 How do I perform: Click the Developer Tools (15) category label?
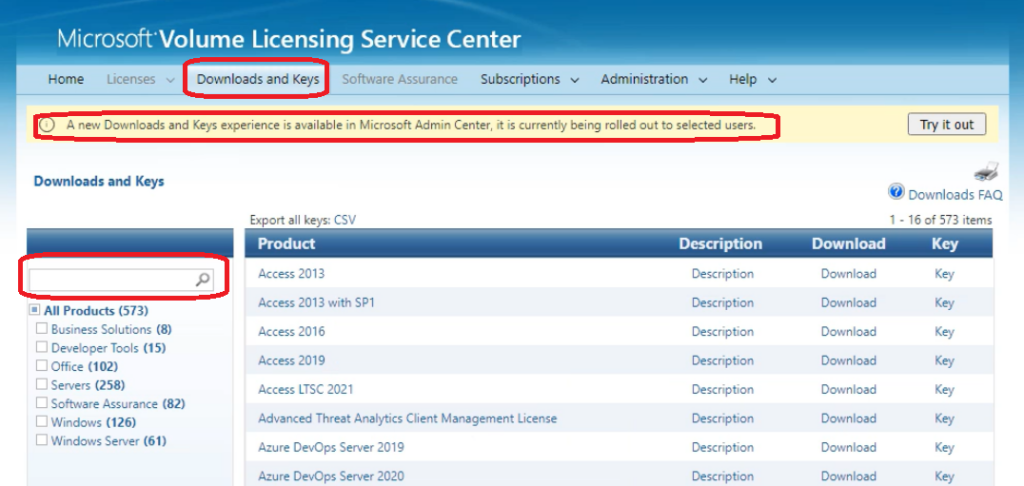pyautogui.click(x=108, y=348)
